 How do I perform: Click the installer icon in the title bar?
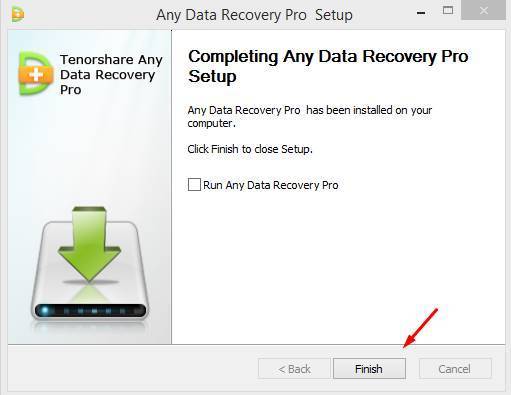coord(18,14)
